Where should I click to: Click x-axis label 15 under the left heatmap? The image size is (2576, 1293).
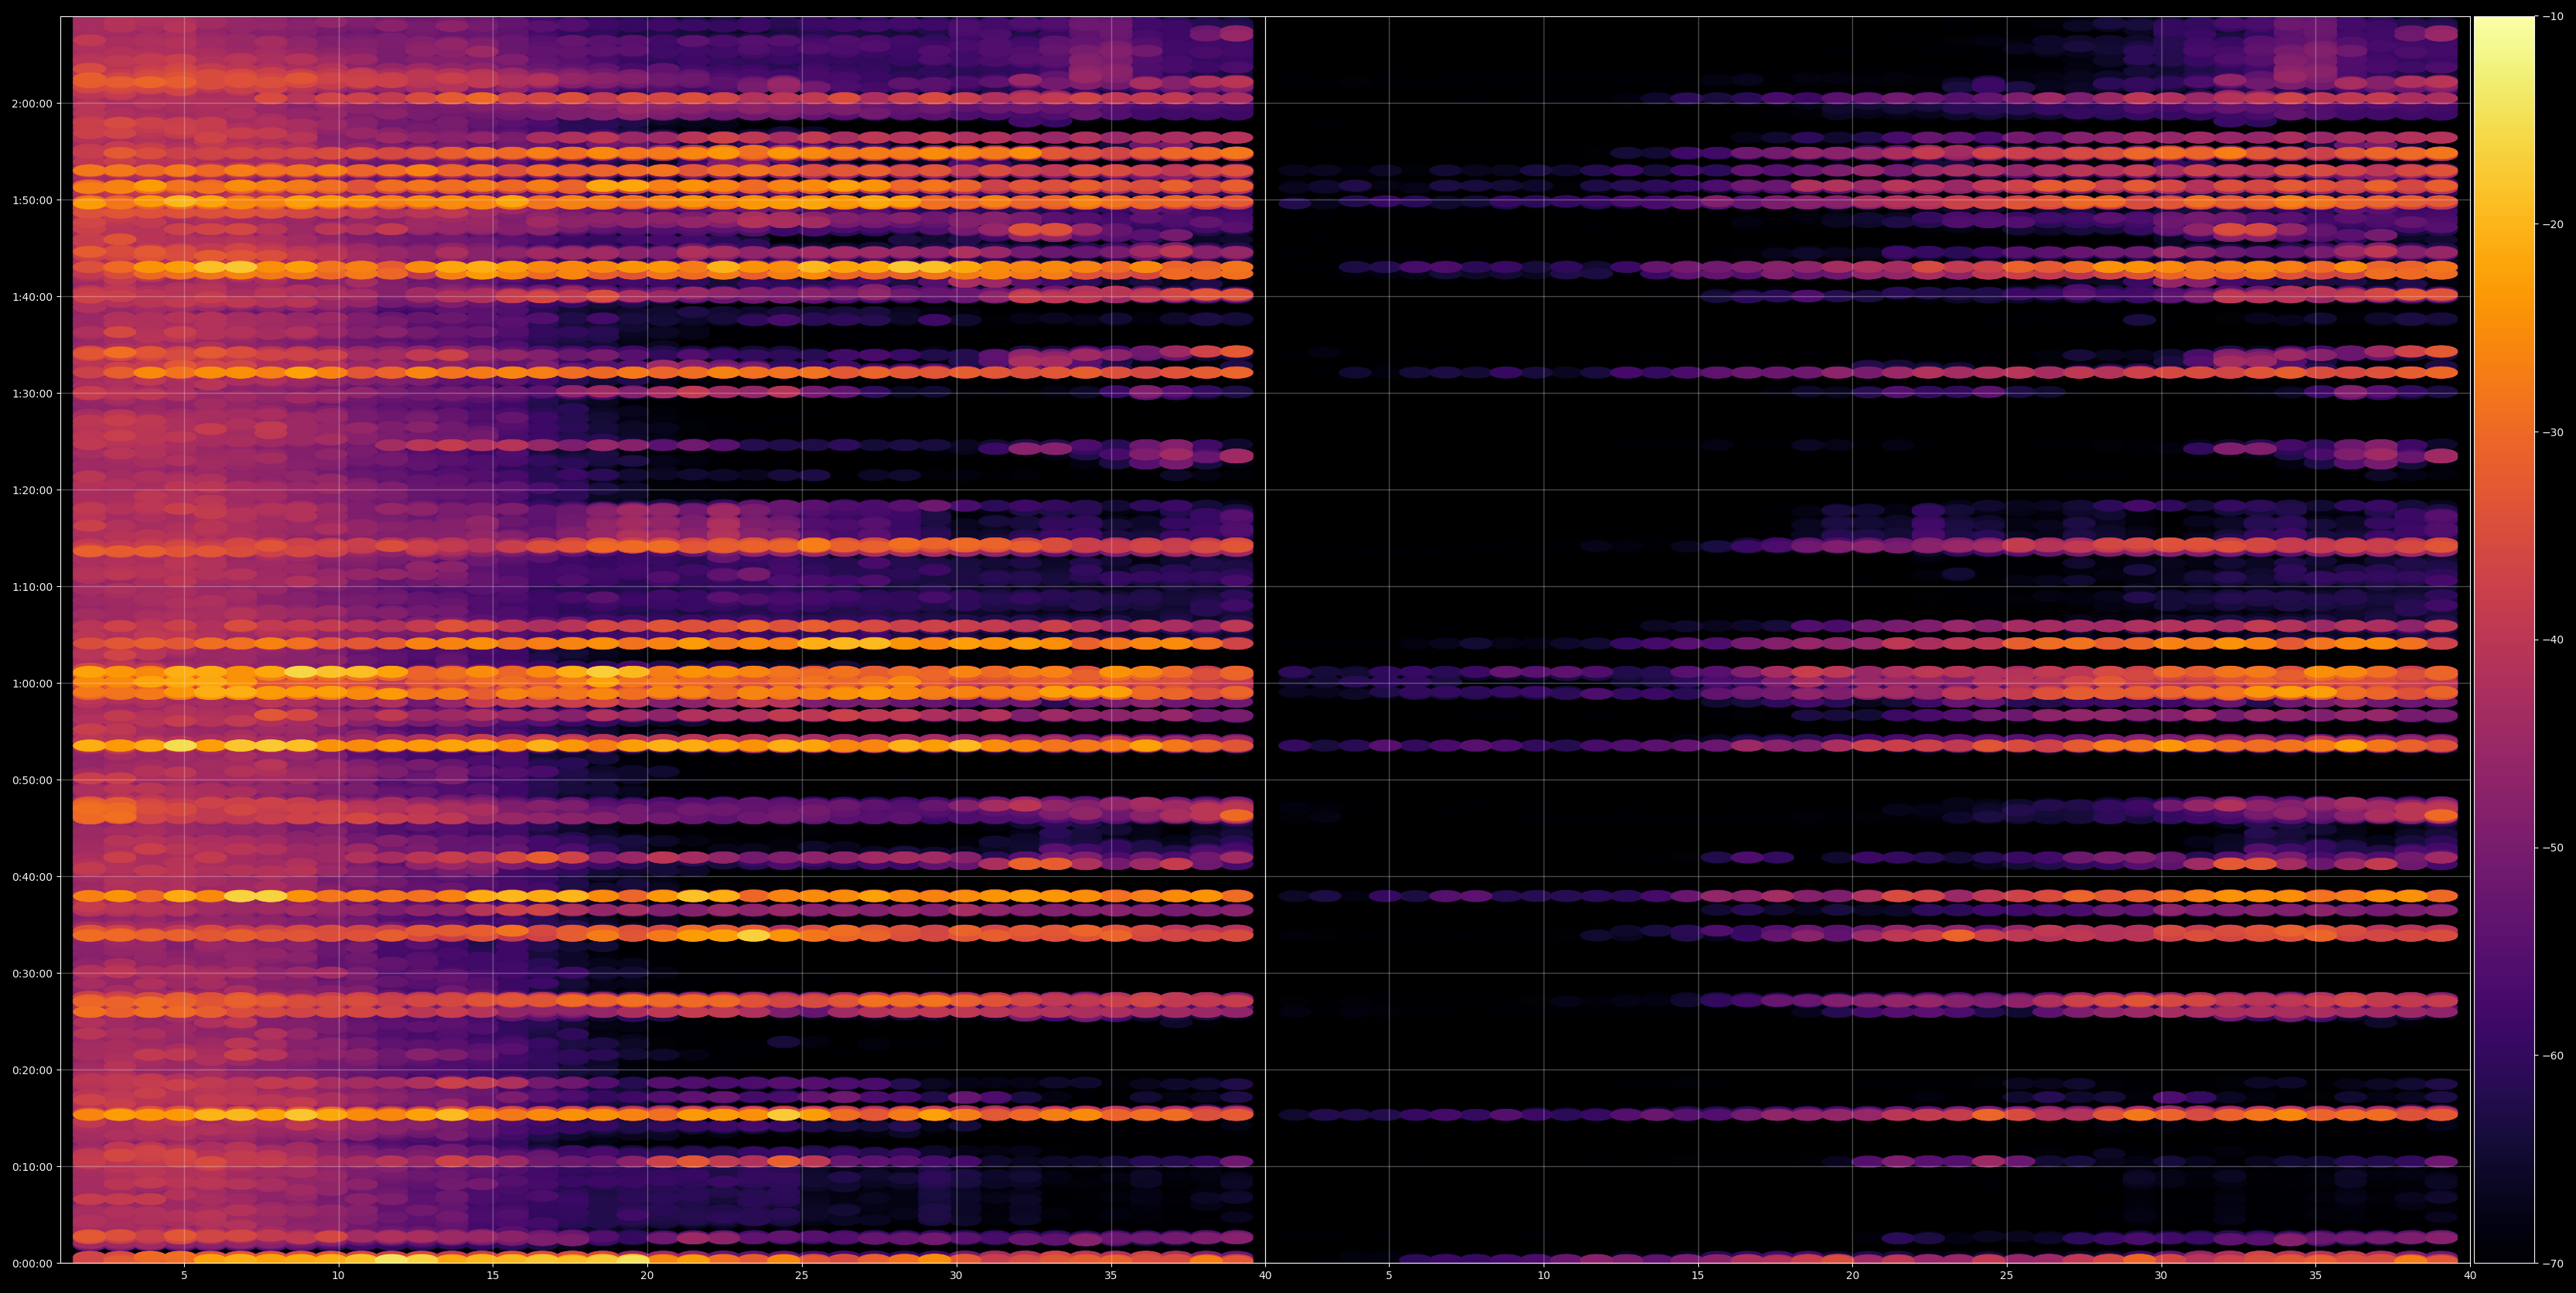tap(493, 1276)
